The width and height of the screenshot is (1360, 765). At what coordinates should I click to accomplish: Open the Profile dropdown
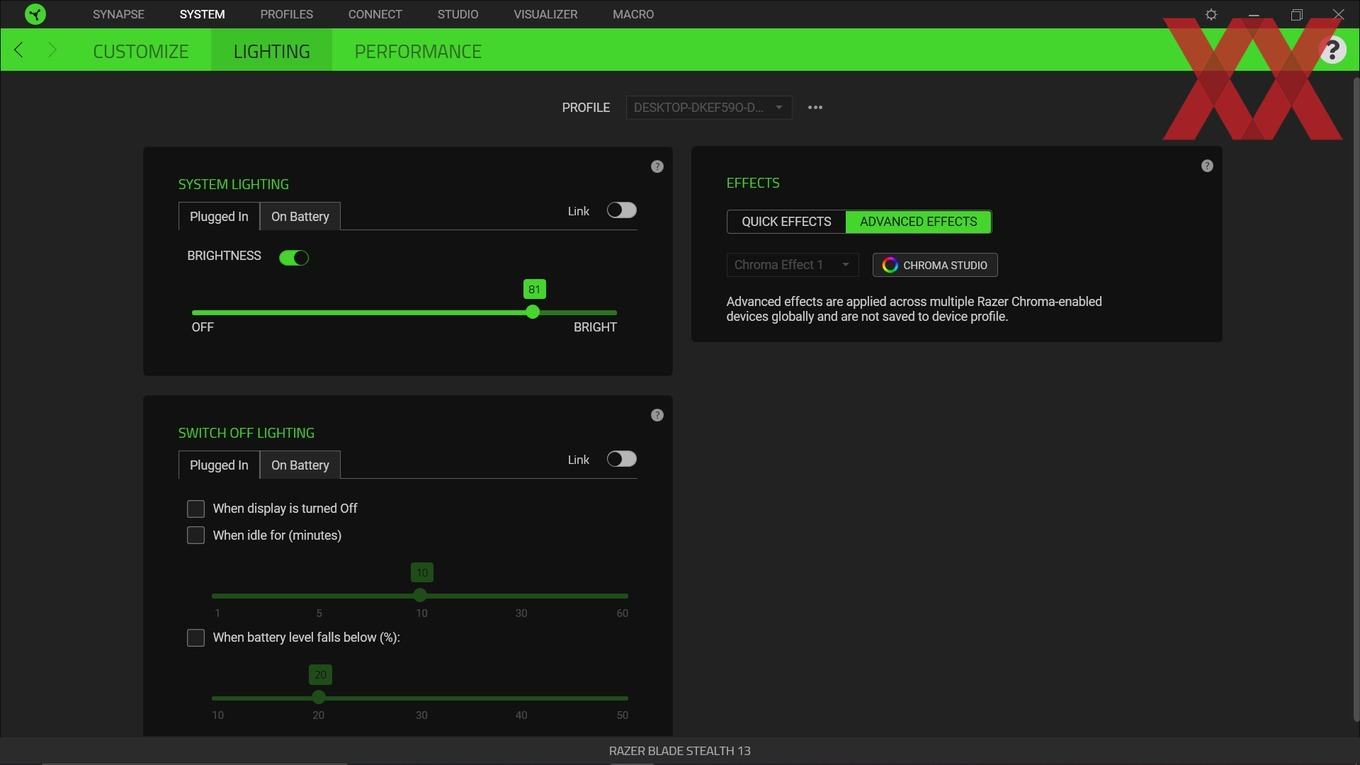tap(709, 107)
